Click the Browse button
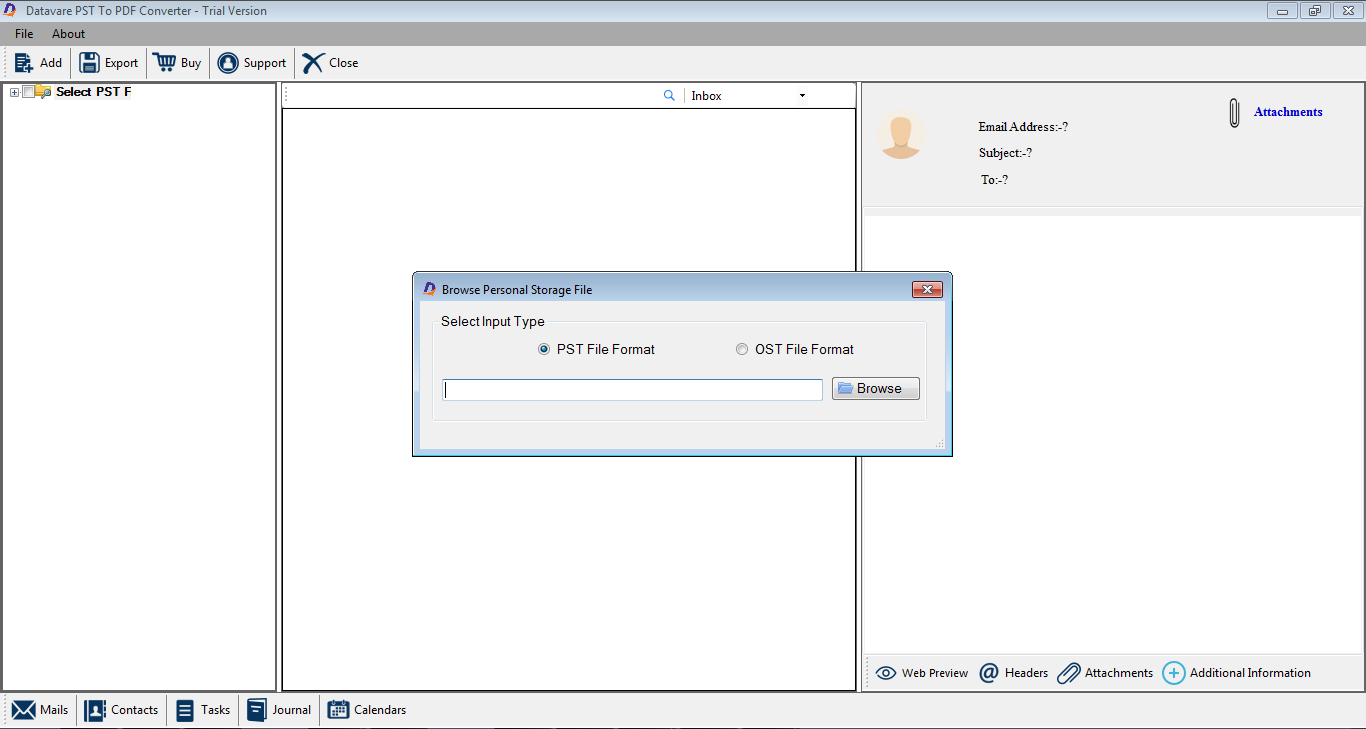 tap(876, 389)
